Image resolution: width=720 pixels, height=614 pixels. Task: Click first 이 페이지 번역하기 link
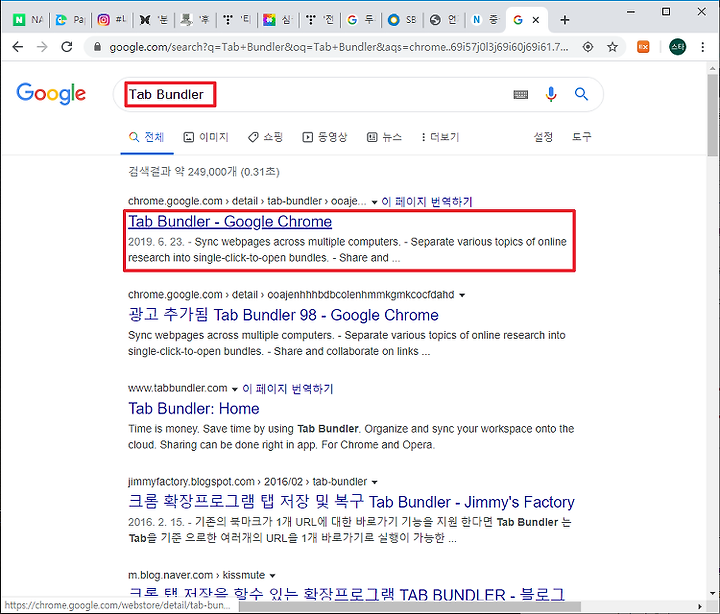[x=427, y=202]
